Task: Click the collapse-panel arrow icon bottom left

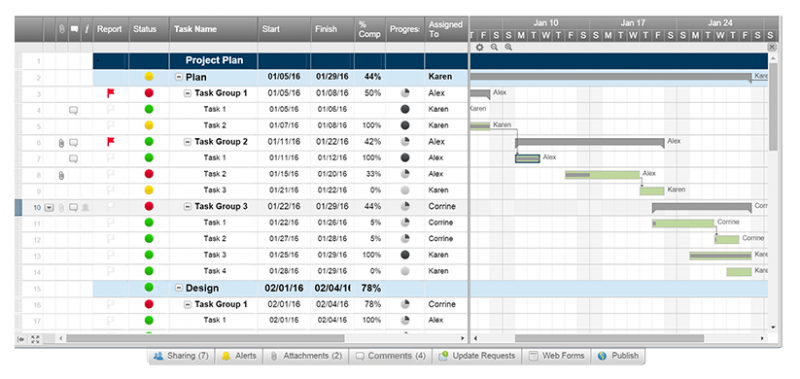Action: (x=21, y=339)
